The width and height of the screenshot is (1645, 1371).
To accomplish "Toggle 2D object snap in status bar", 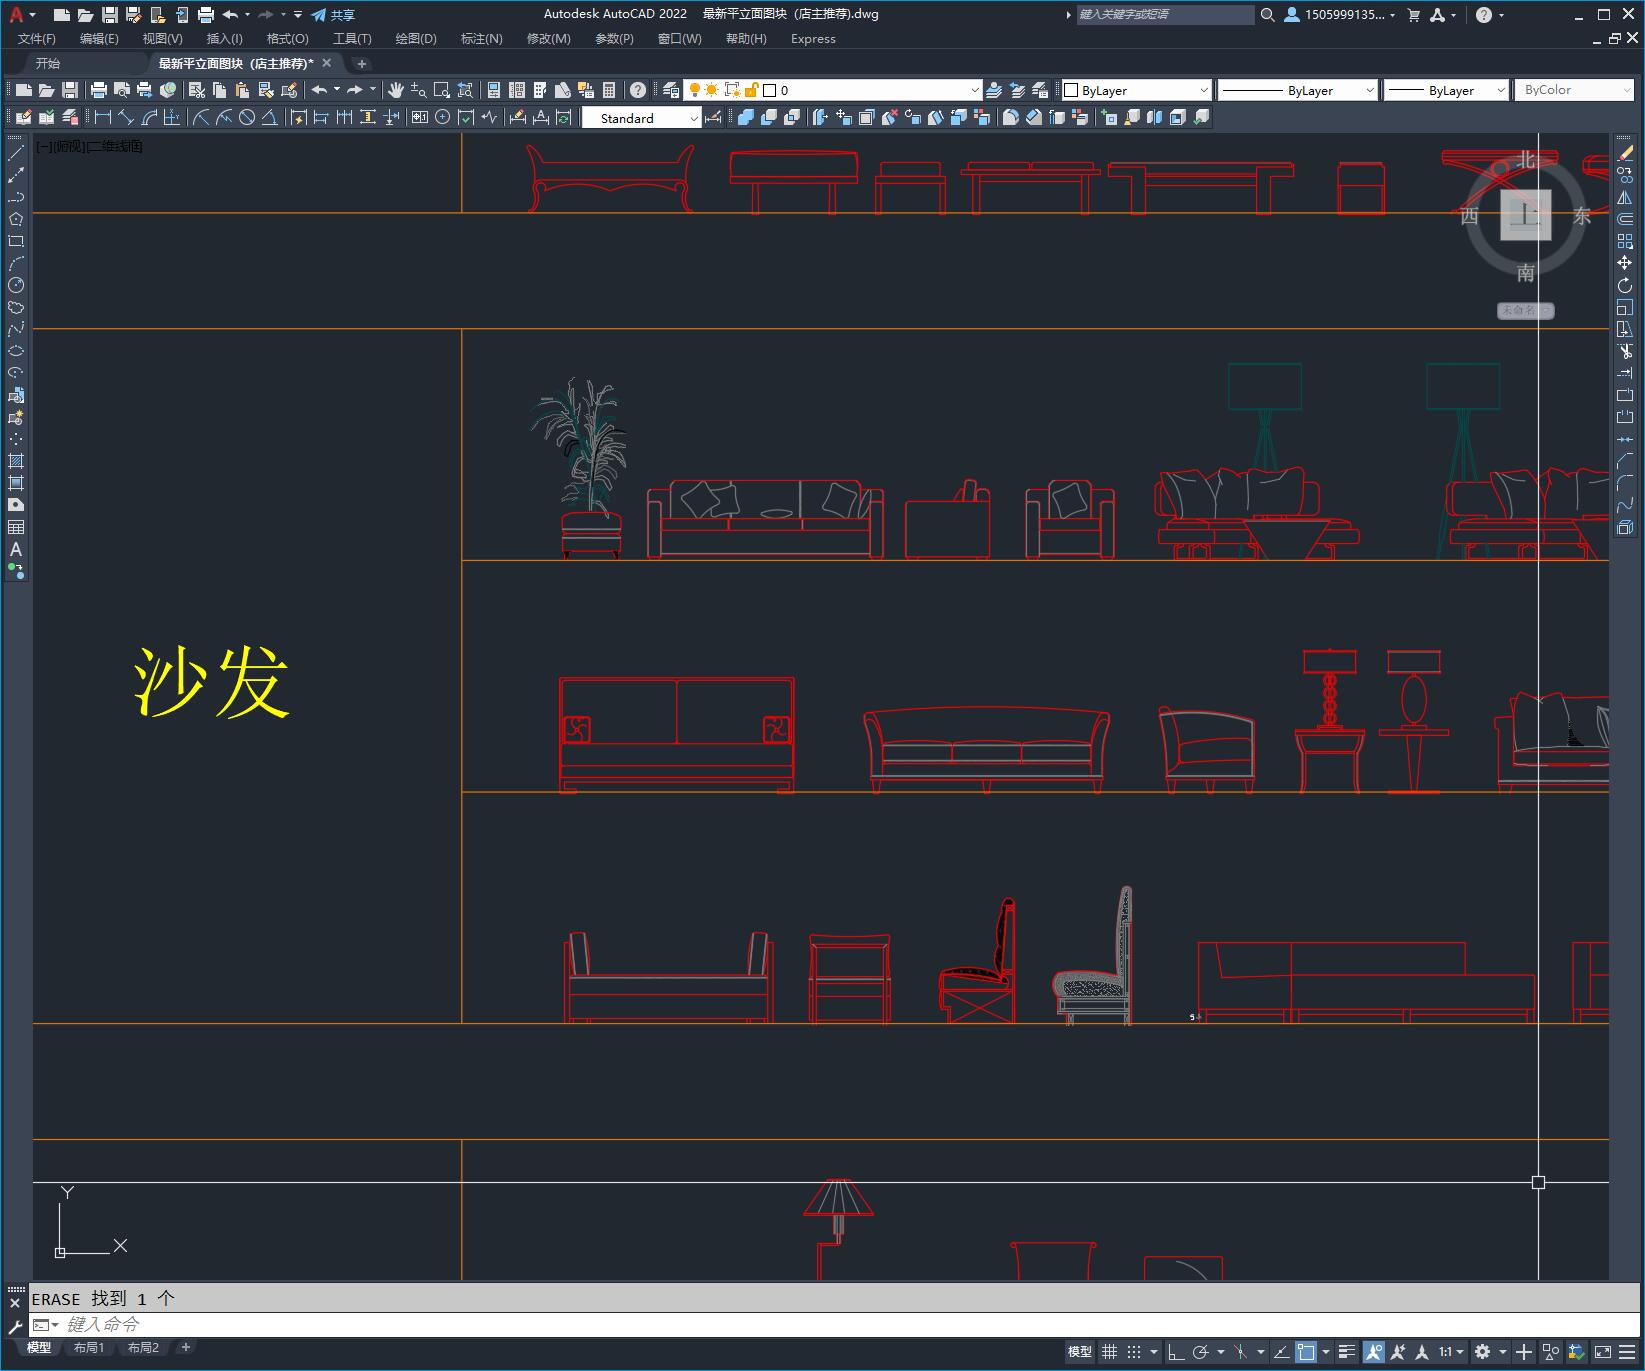I will click(1306, 1352).
